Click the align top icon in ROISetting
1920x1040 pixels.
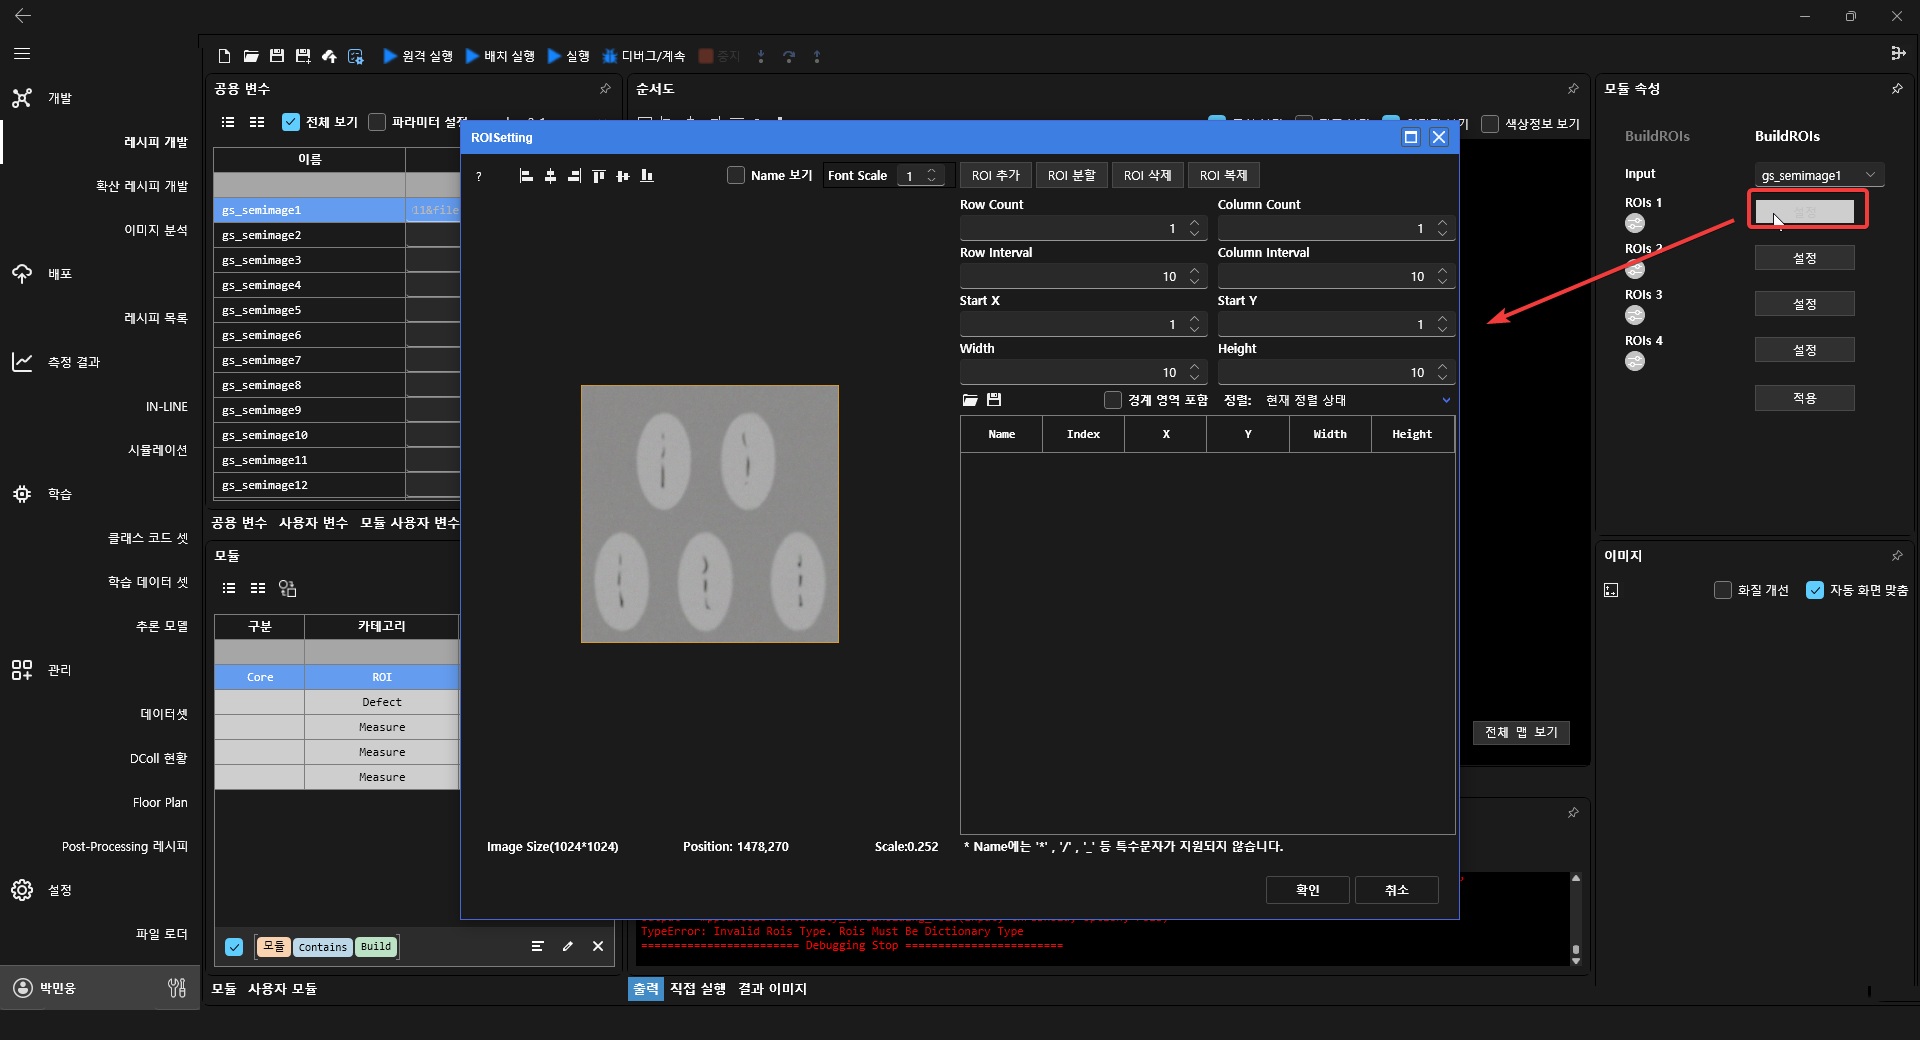598,176
